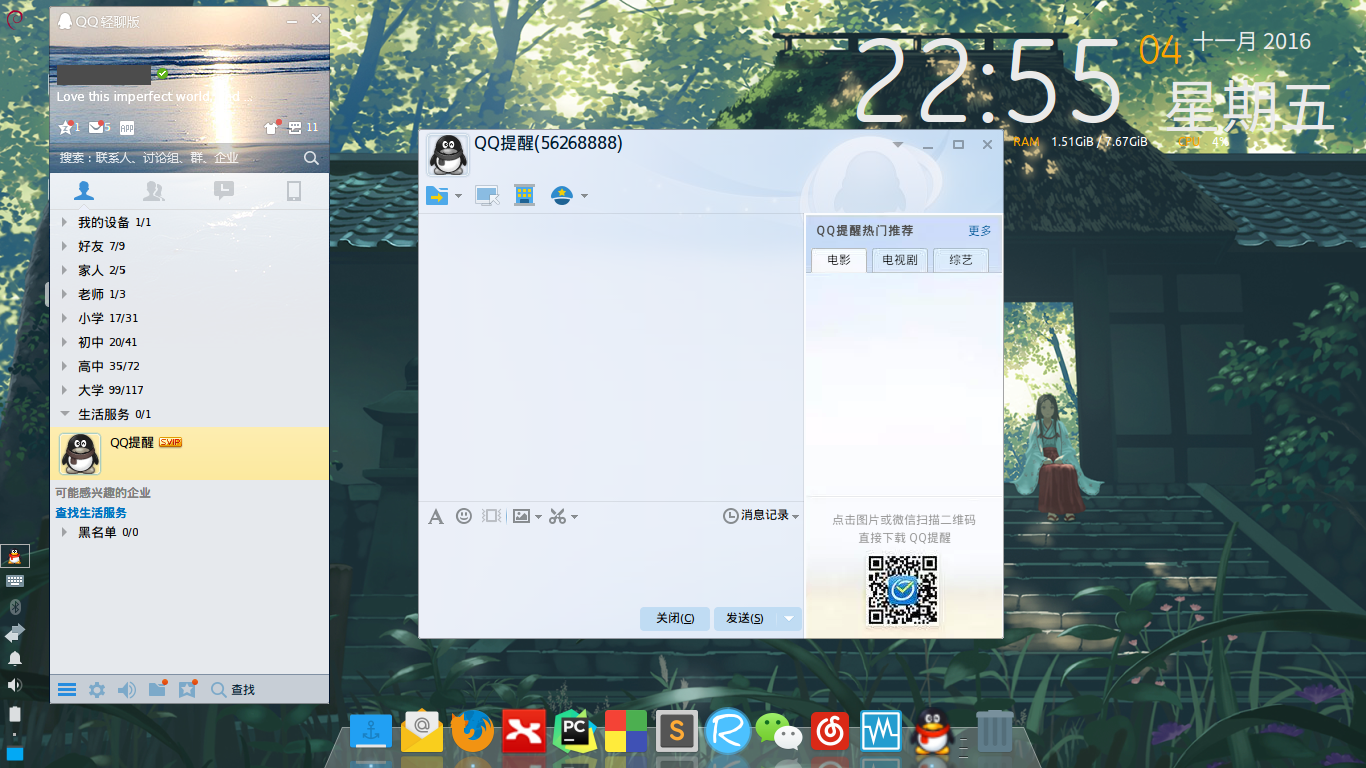Open the QQ main menu icon
Viewport: 1366px width, 768px height.
click(x=67, y=689)
